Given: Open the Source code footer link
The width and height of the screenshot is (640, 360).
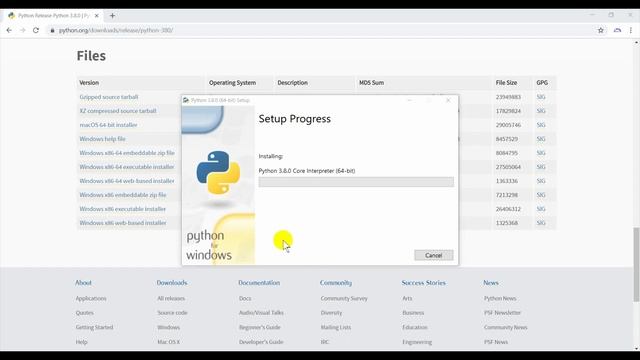Looking at the screenshot, I should tap(172, 313).
